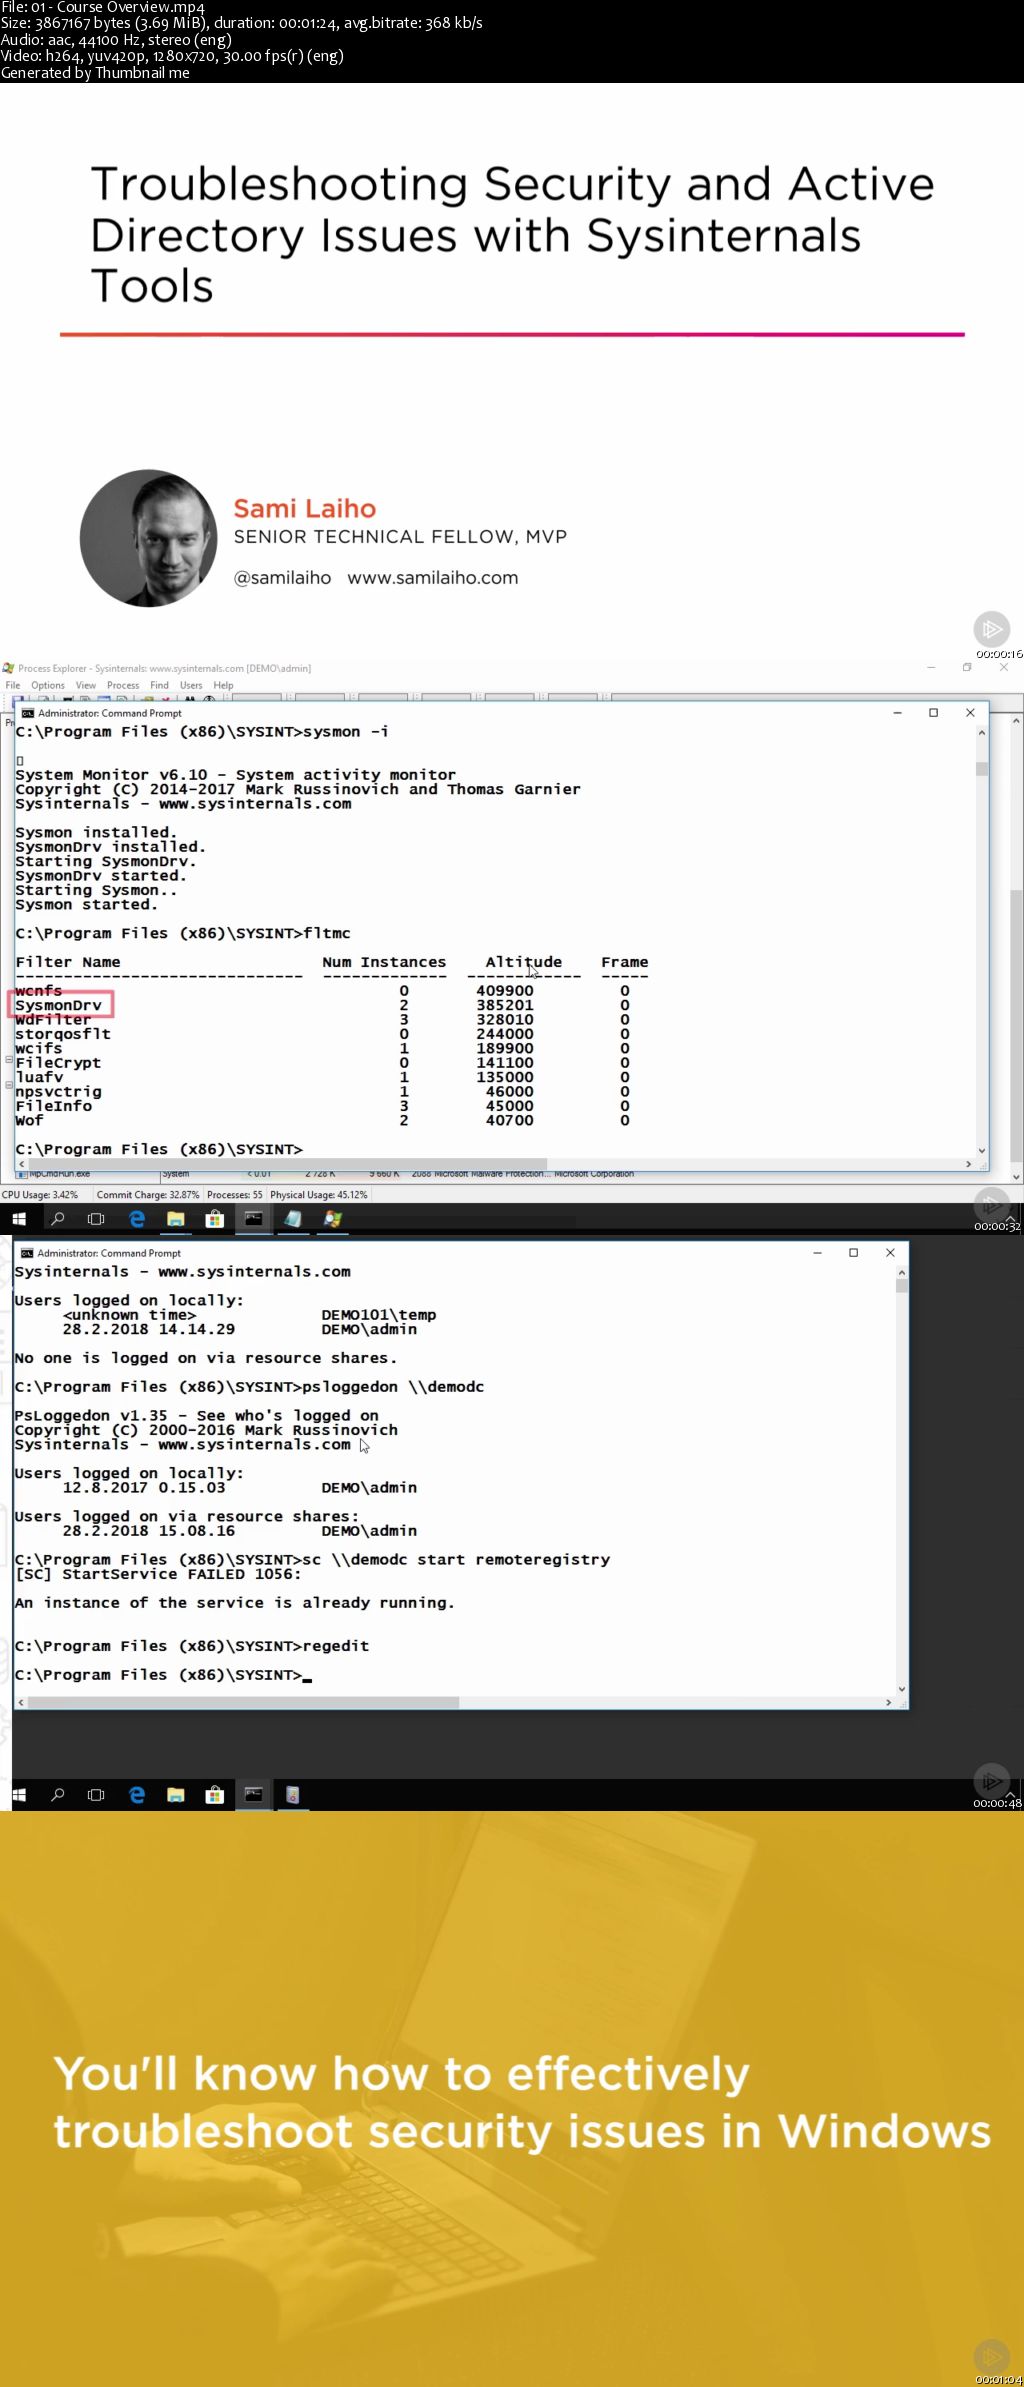Select the npsvctrig filter name row
This screenshot has width=1024, height=2387.
[58, 1092]
